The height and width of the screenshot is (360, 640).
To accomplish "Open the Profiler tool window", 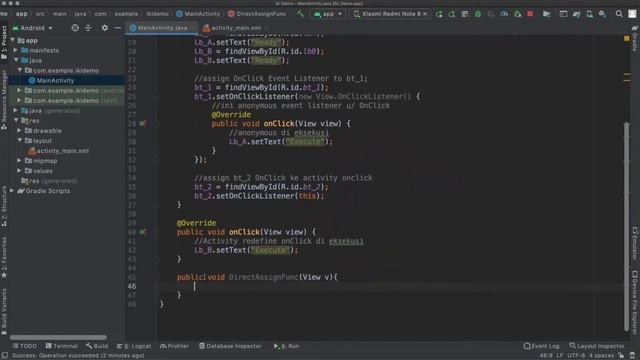I will pos(174,346).
